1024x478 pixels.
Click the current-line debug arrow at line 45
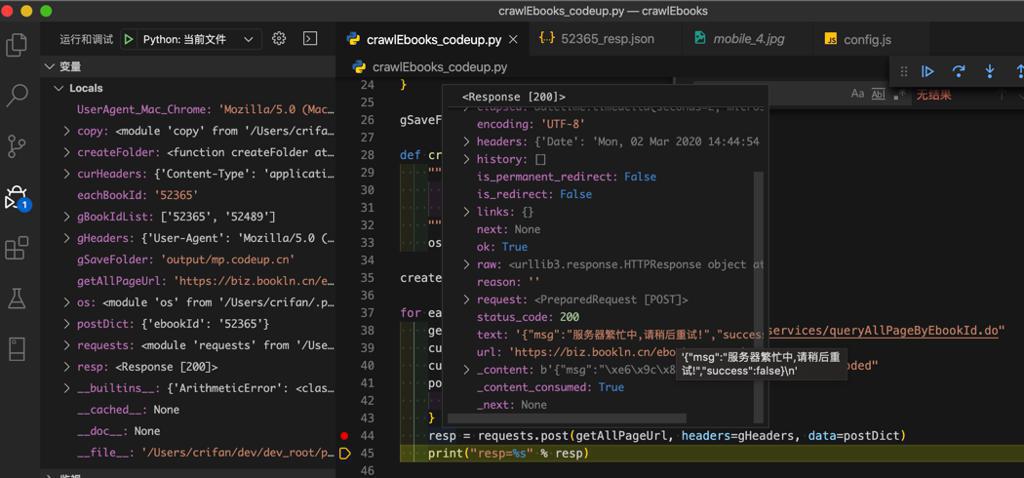[345, 453]
